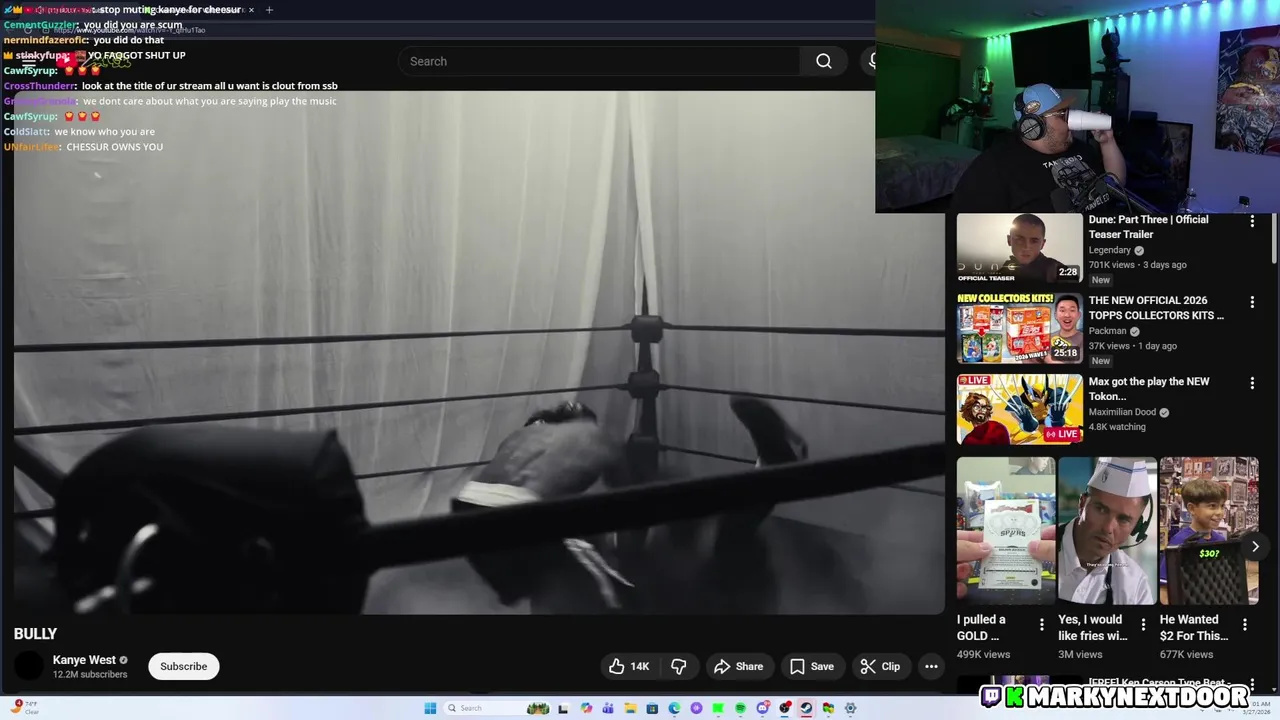The height and width of the screenshot is (720, 1280).
Task: Open options menu for Dune trailer
Action: pyautogui.click(x=1252, y=221)
